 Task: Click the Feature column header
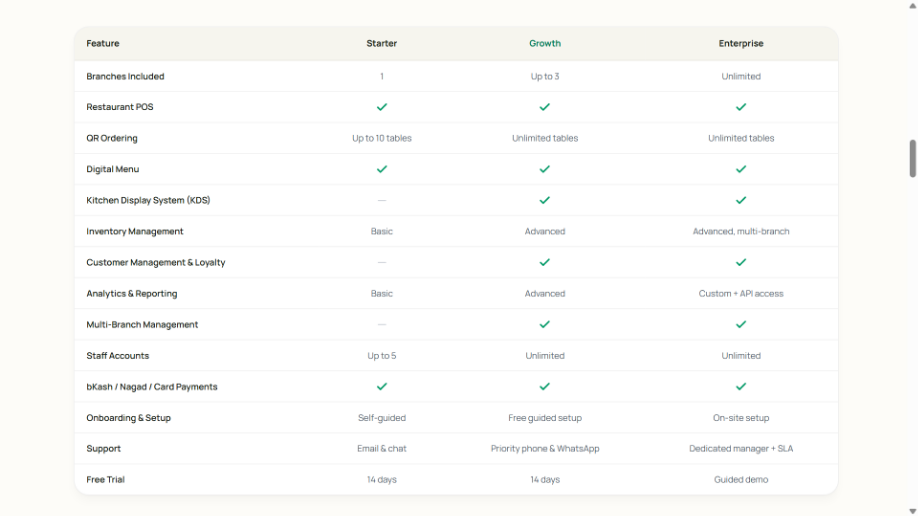click(102, 43)
